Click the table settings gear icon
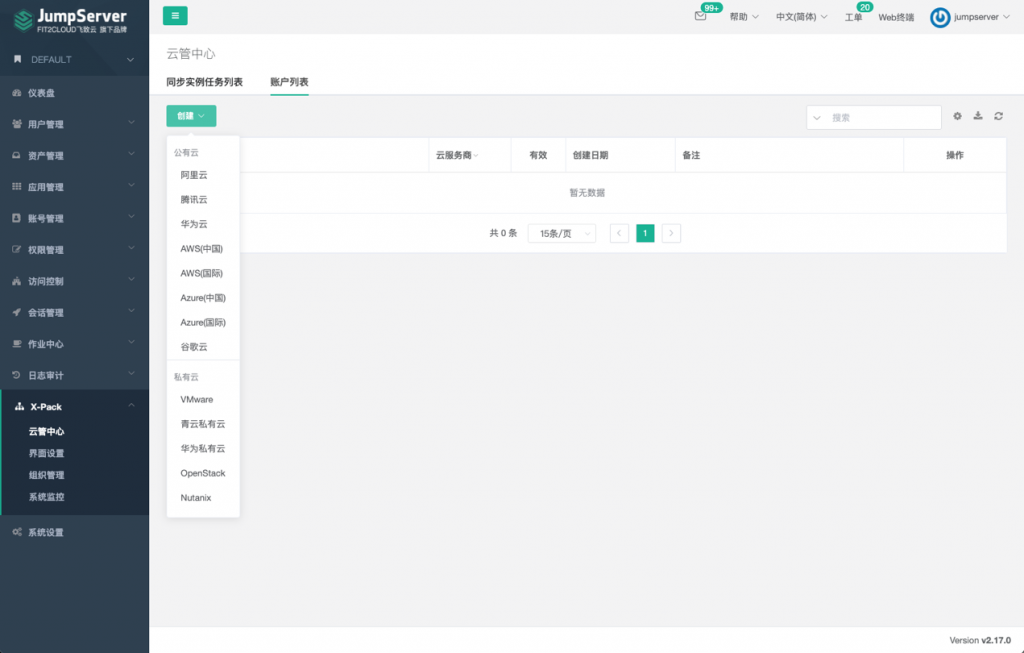Viewport: 1024px width, 653px height. tap(957, 116)
